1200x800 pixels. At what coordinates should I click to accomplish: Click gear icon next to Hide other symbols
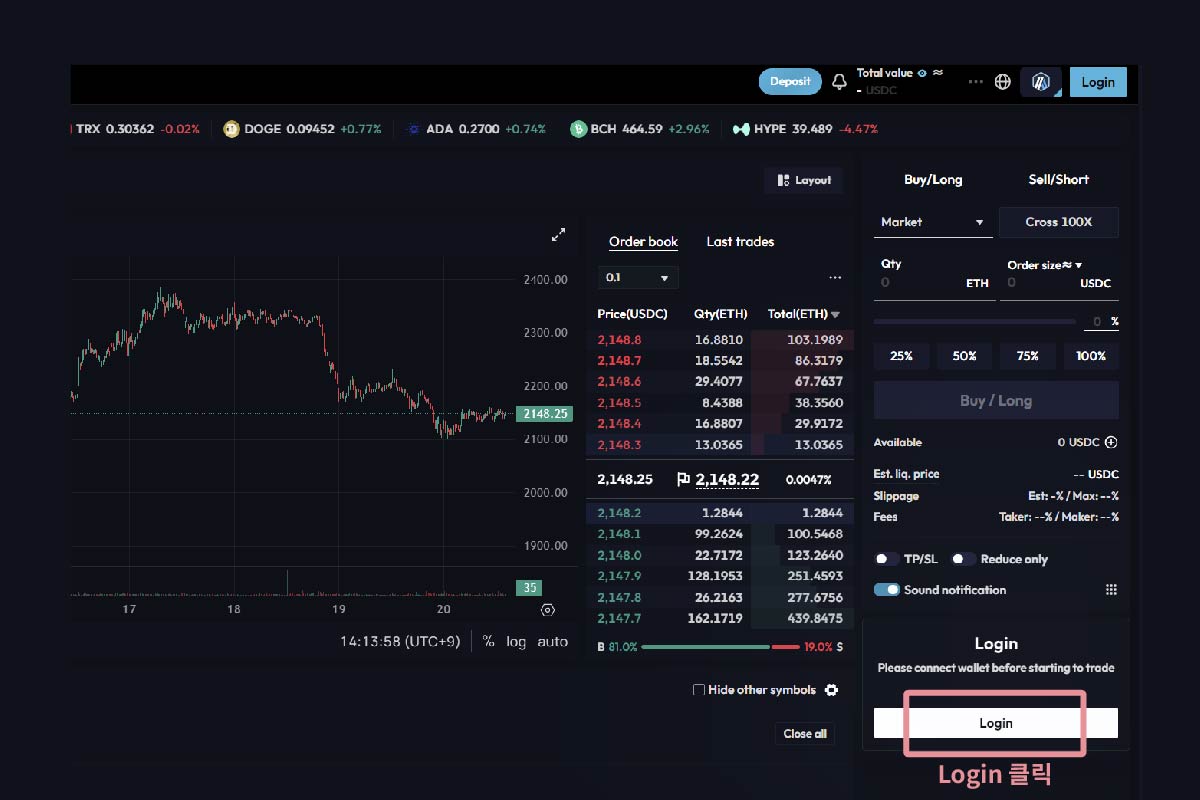point(831,690)
